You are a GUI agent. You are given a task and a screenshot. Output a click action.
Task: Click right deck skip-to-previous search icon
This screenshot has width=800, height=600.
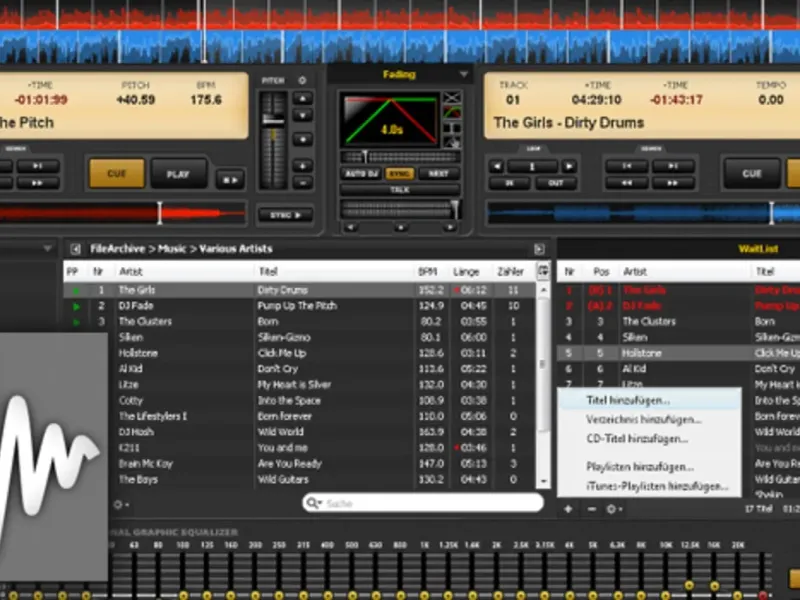(627, 166)
